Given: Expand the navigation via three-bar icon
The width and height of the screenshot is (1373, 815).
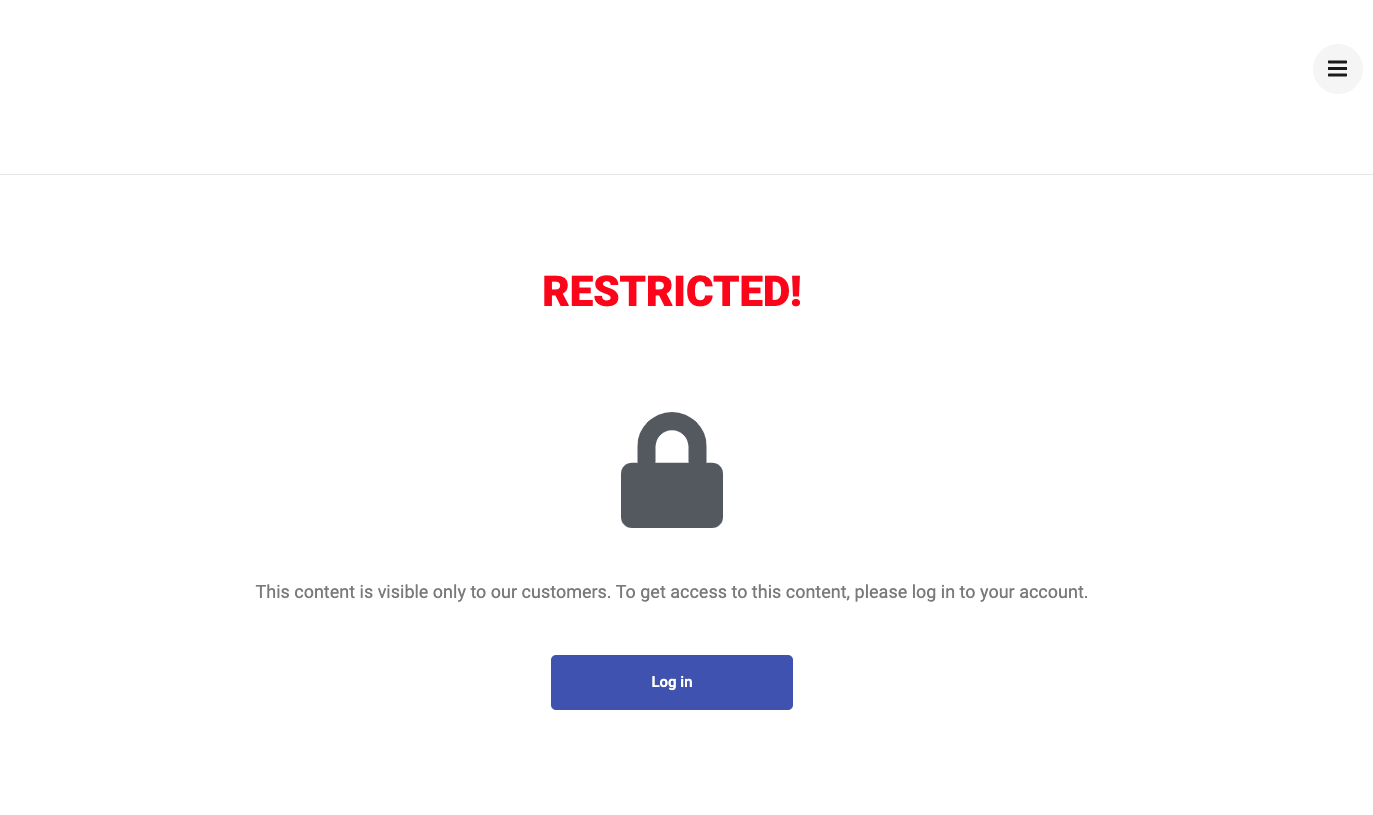Looking at the screenshot, I should pos(1337,69).
